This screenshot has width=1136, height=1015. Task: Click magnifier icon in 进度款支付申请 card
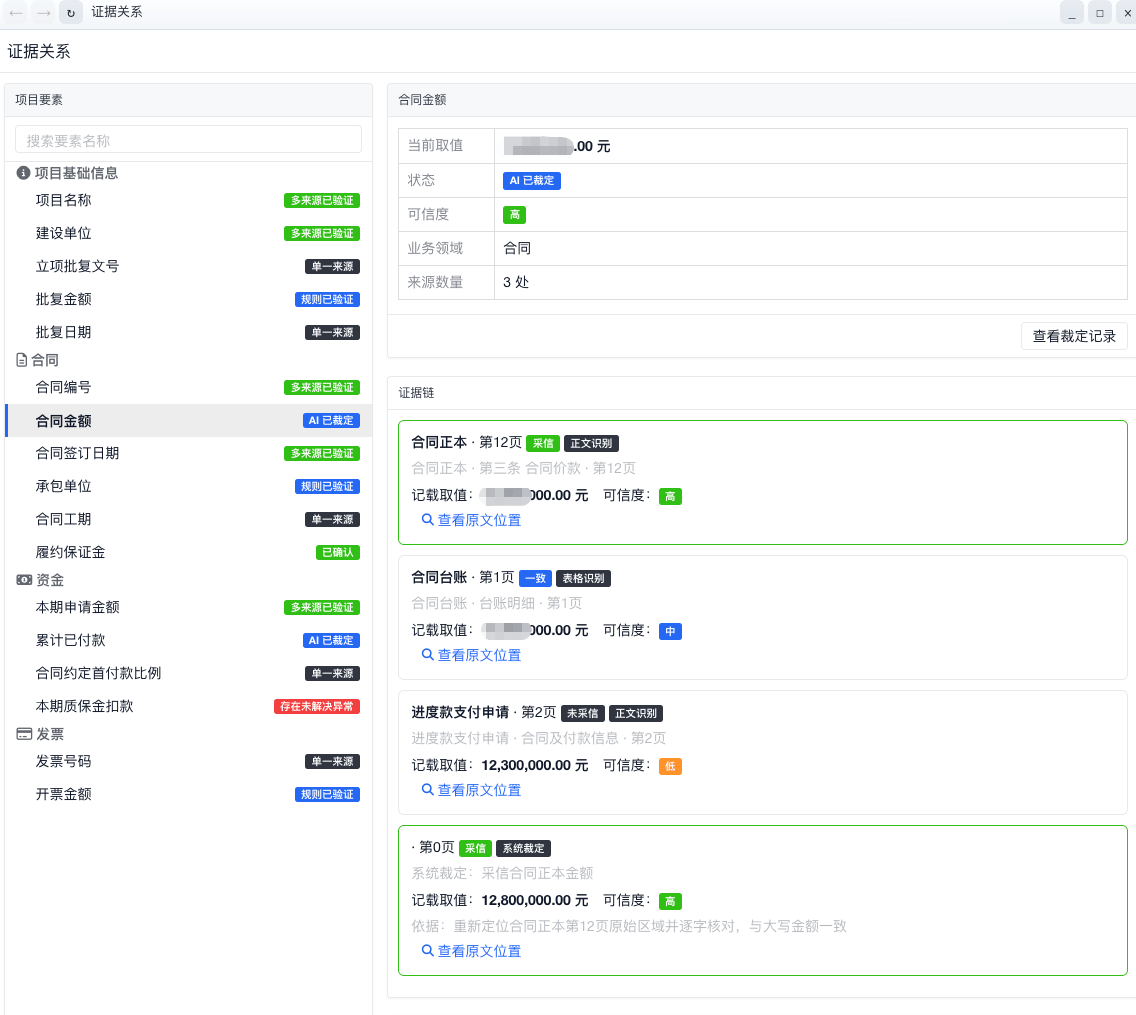(427, 790)
